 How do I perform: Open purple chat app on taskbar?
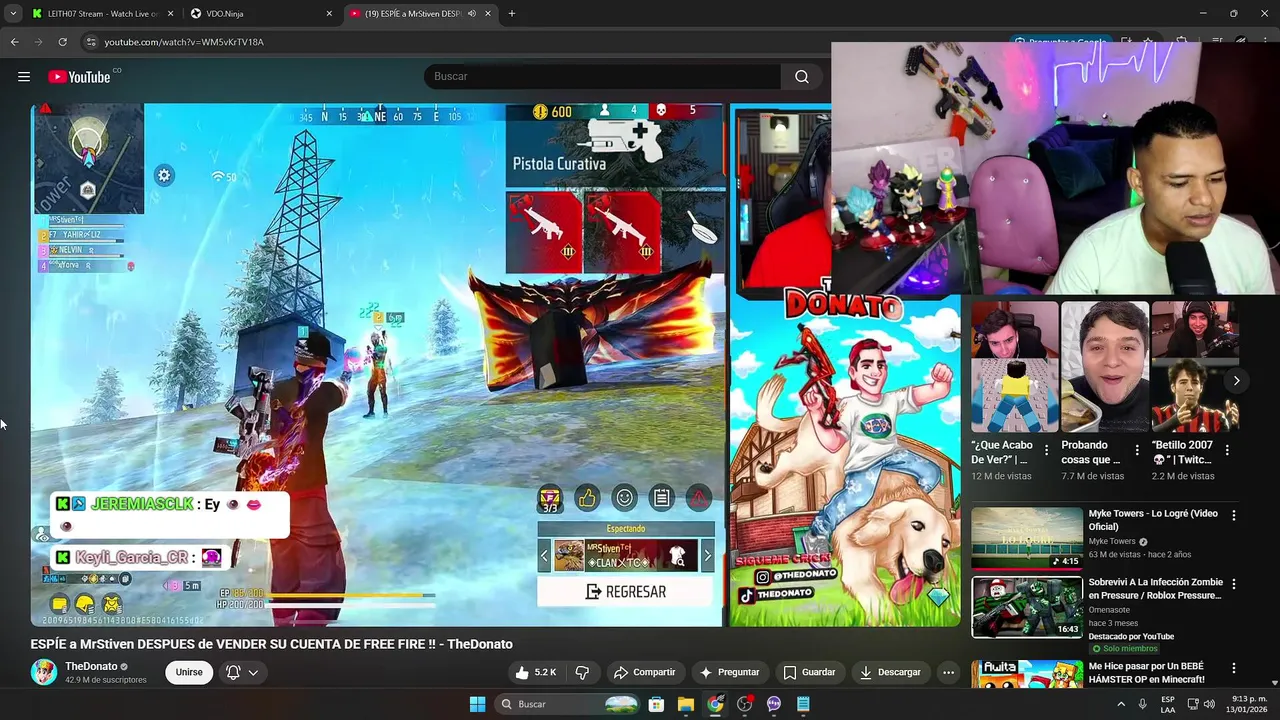[x=774, y=704]
